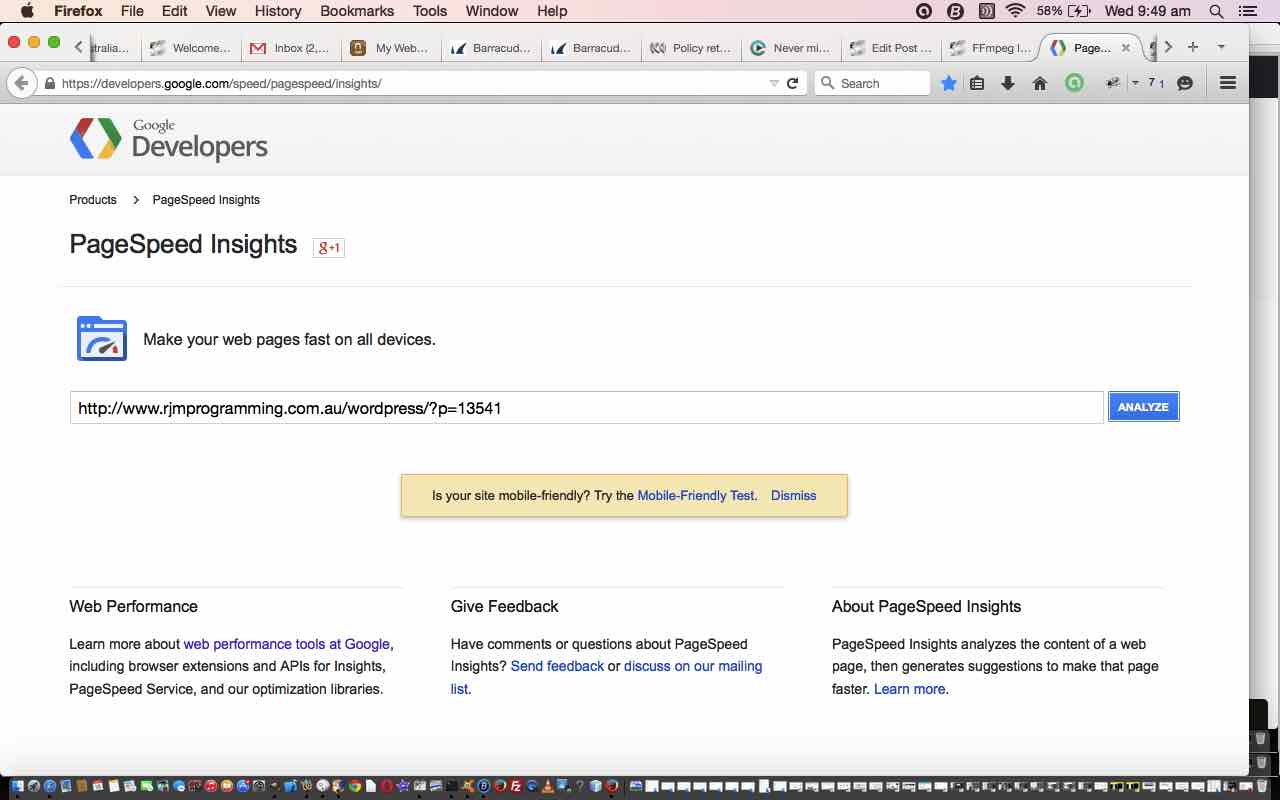Reload the page with refresh icon
The height and width of the screenshot is (800, 1280).
793,83
